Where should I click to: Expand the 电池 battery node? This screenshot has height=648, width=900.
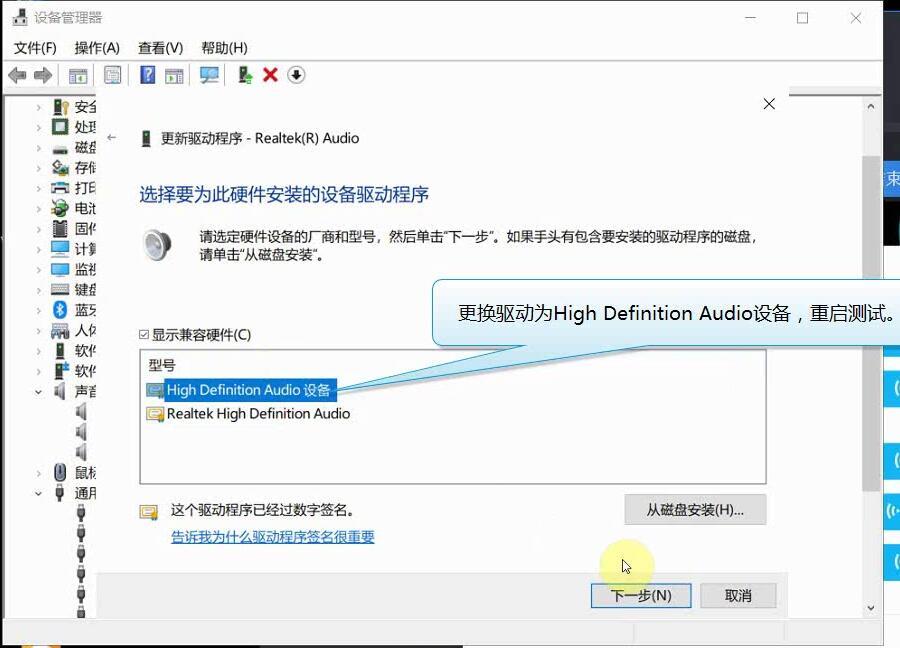pos(38,209)
